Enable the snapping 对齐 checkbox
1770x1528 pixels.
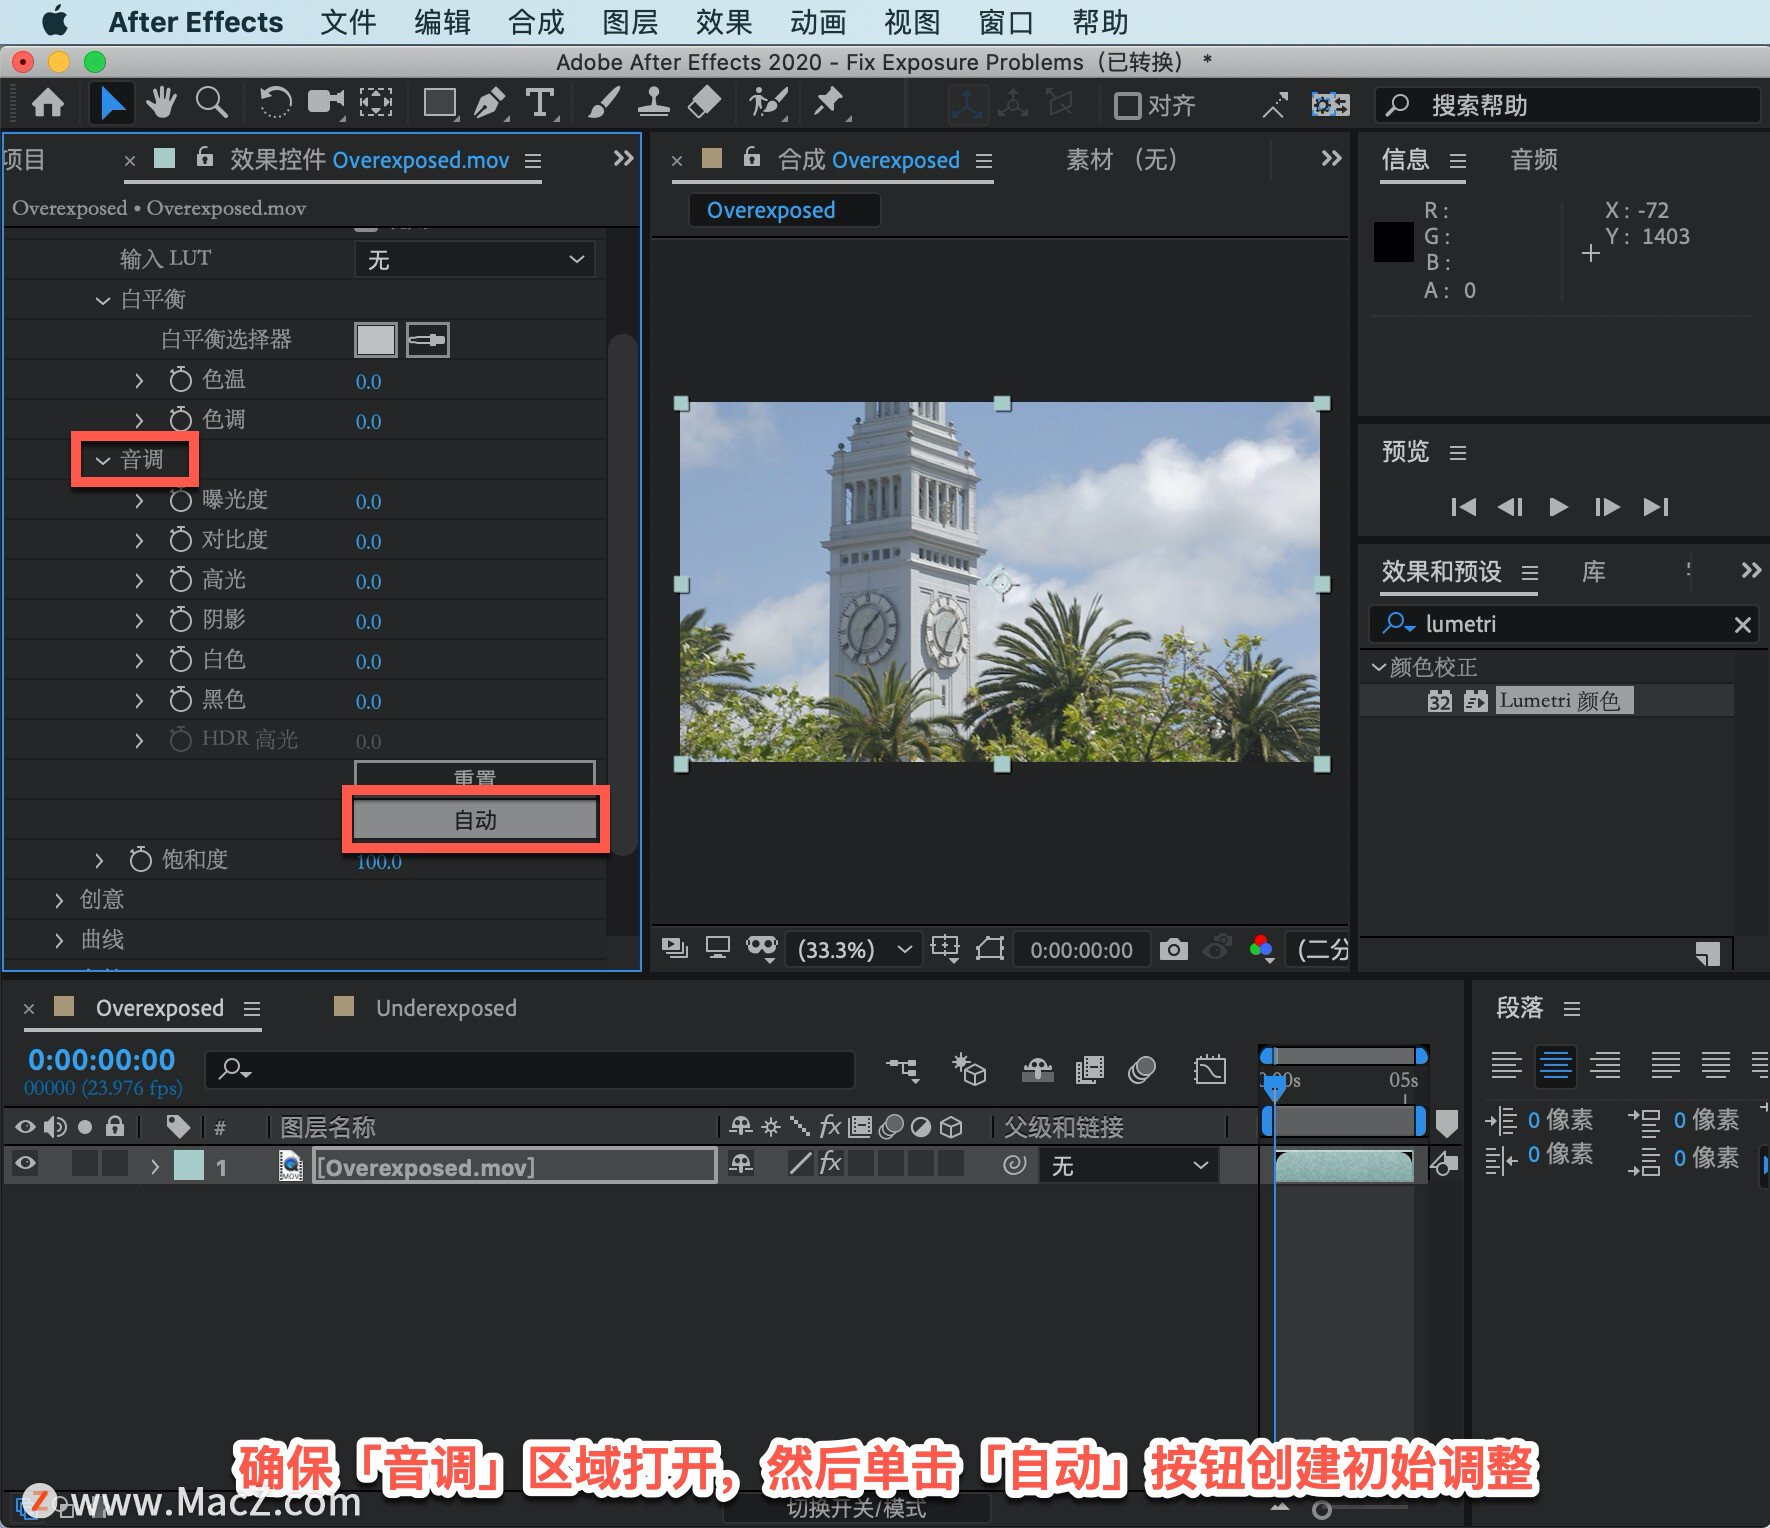pos(1128,105)
